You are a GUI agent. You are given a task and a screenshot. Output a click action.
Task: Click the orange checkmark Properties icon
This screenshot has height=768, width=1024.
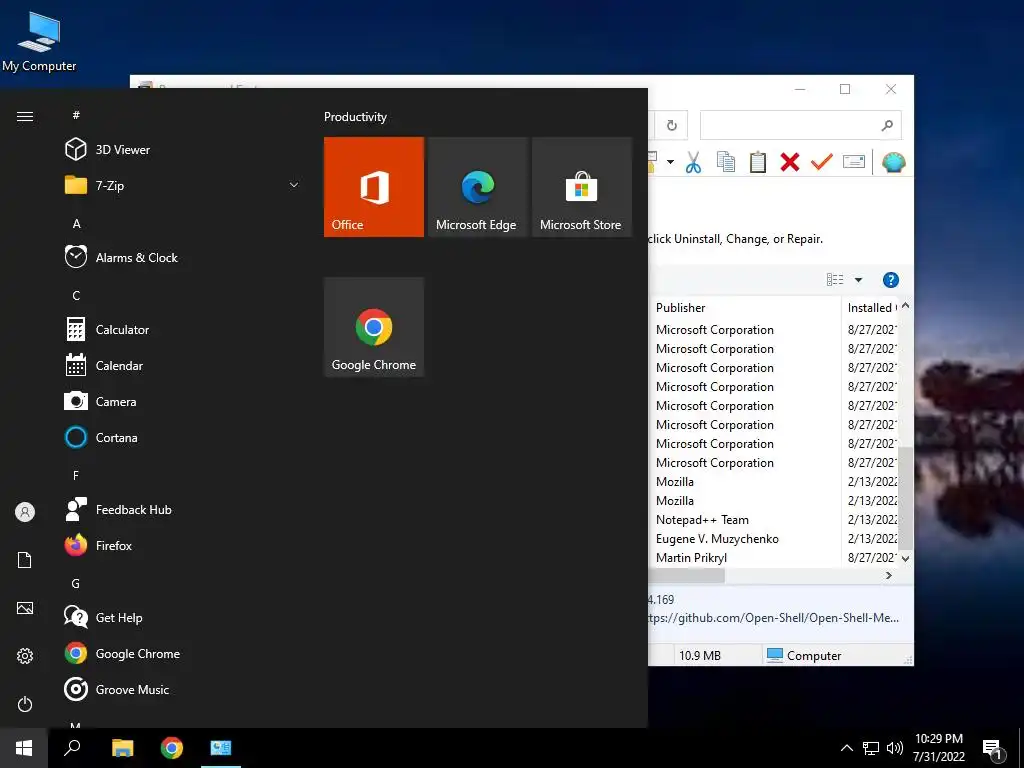point(822,161)
